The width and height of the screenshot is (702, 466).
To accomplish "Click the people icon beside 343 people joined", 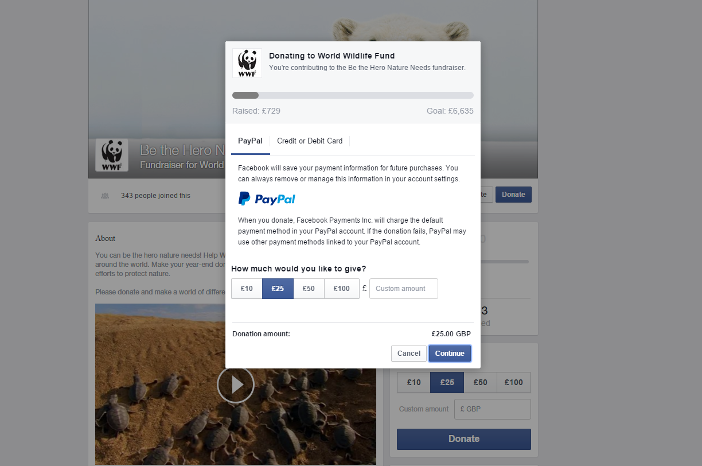I will click(105, 196).
